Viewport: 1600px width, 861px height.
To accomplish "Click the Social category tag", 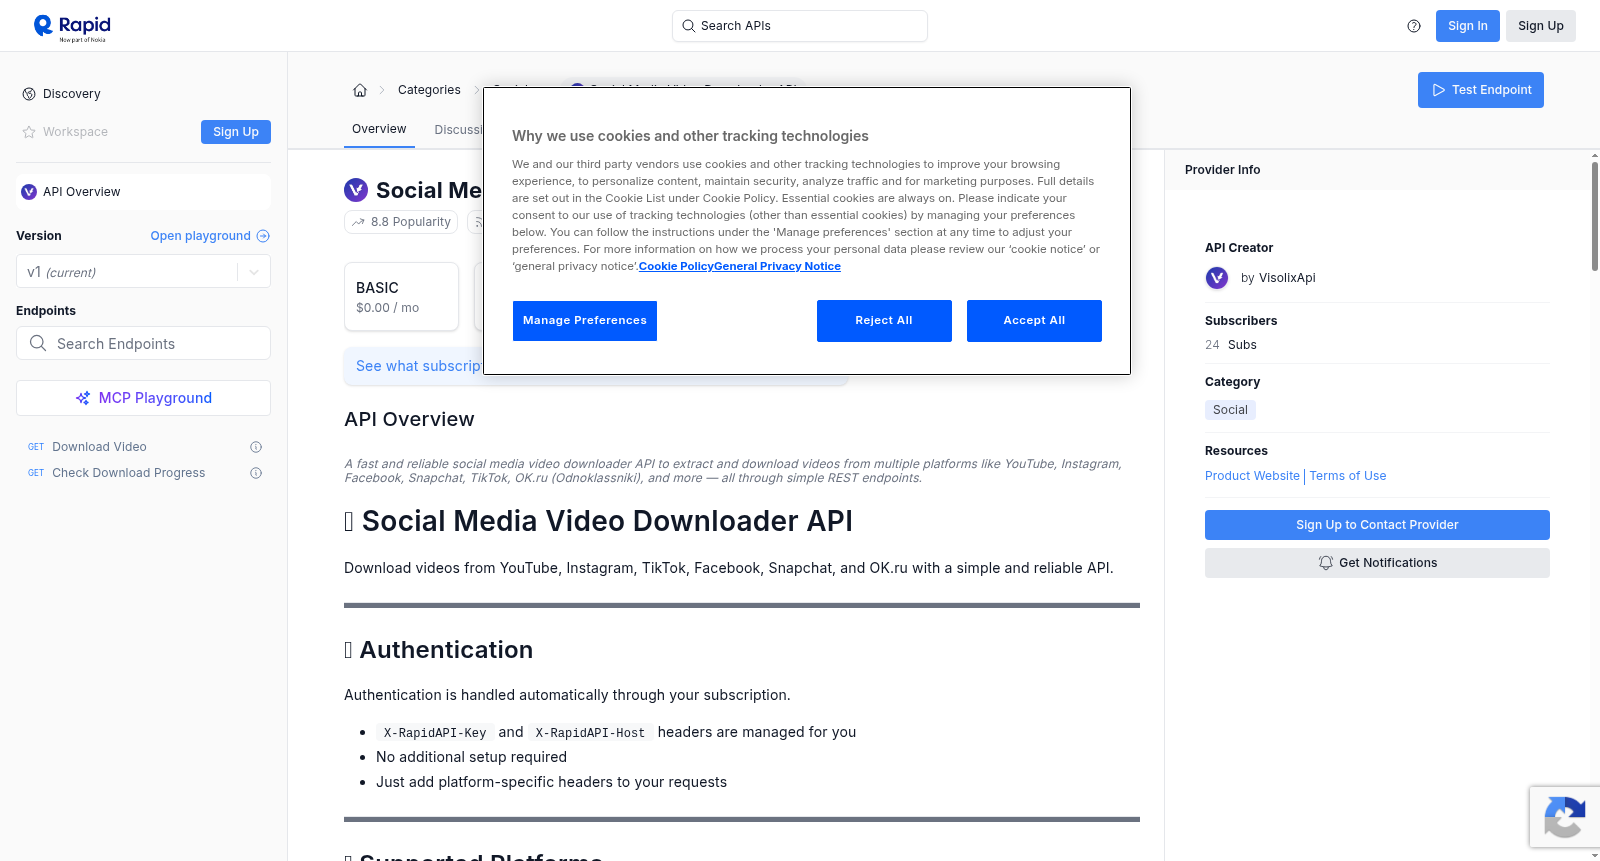I will click(x=1230, y=410).
